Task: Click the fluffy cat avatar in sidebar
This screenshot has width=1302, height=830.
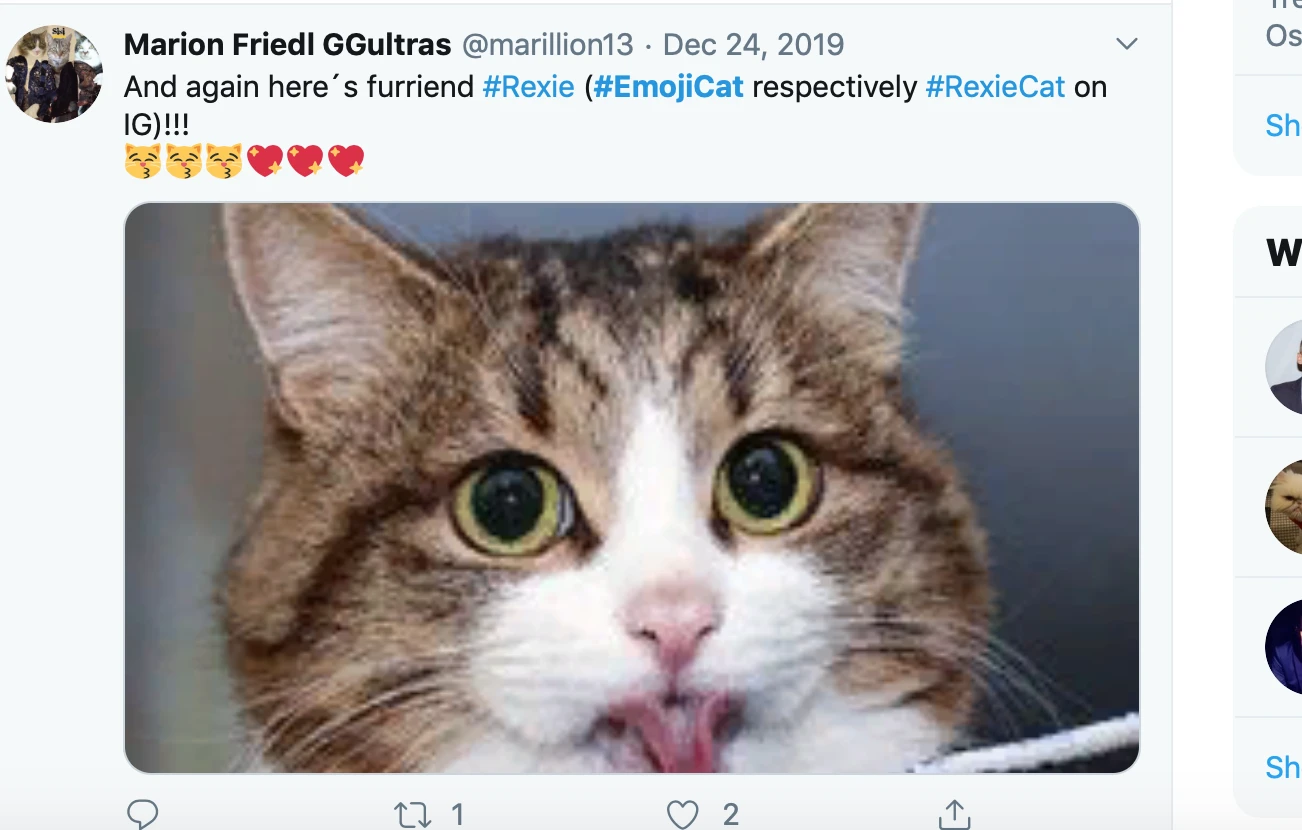Action: [1287, 507]
